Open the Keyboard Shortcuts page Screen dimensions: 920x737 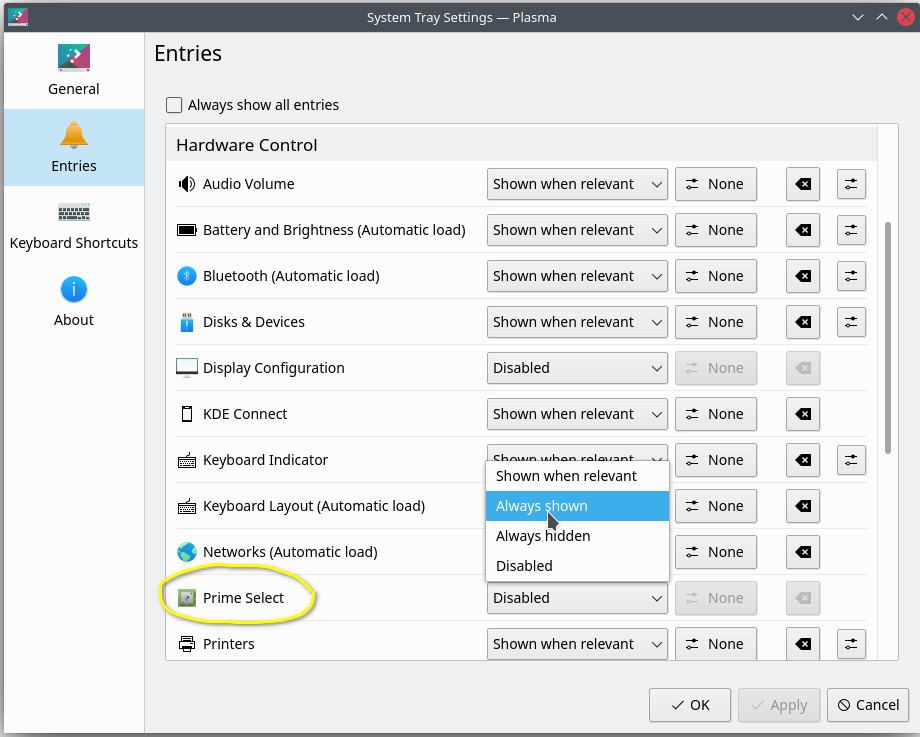coord(74,225)
